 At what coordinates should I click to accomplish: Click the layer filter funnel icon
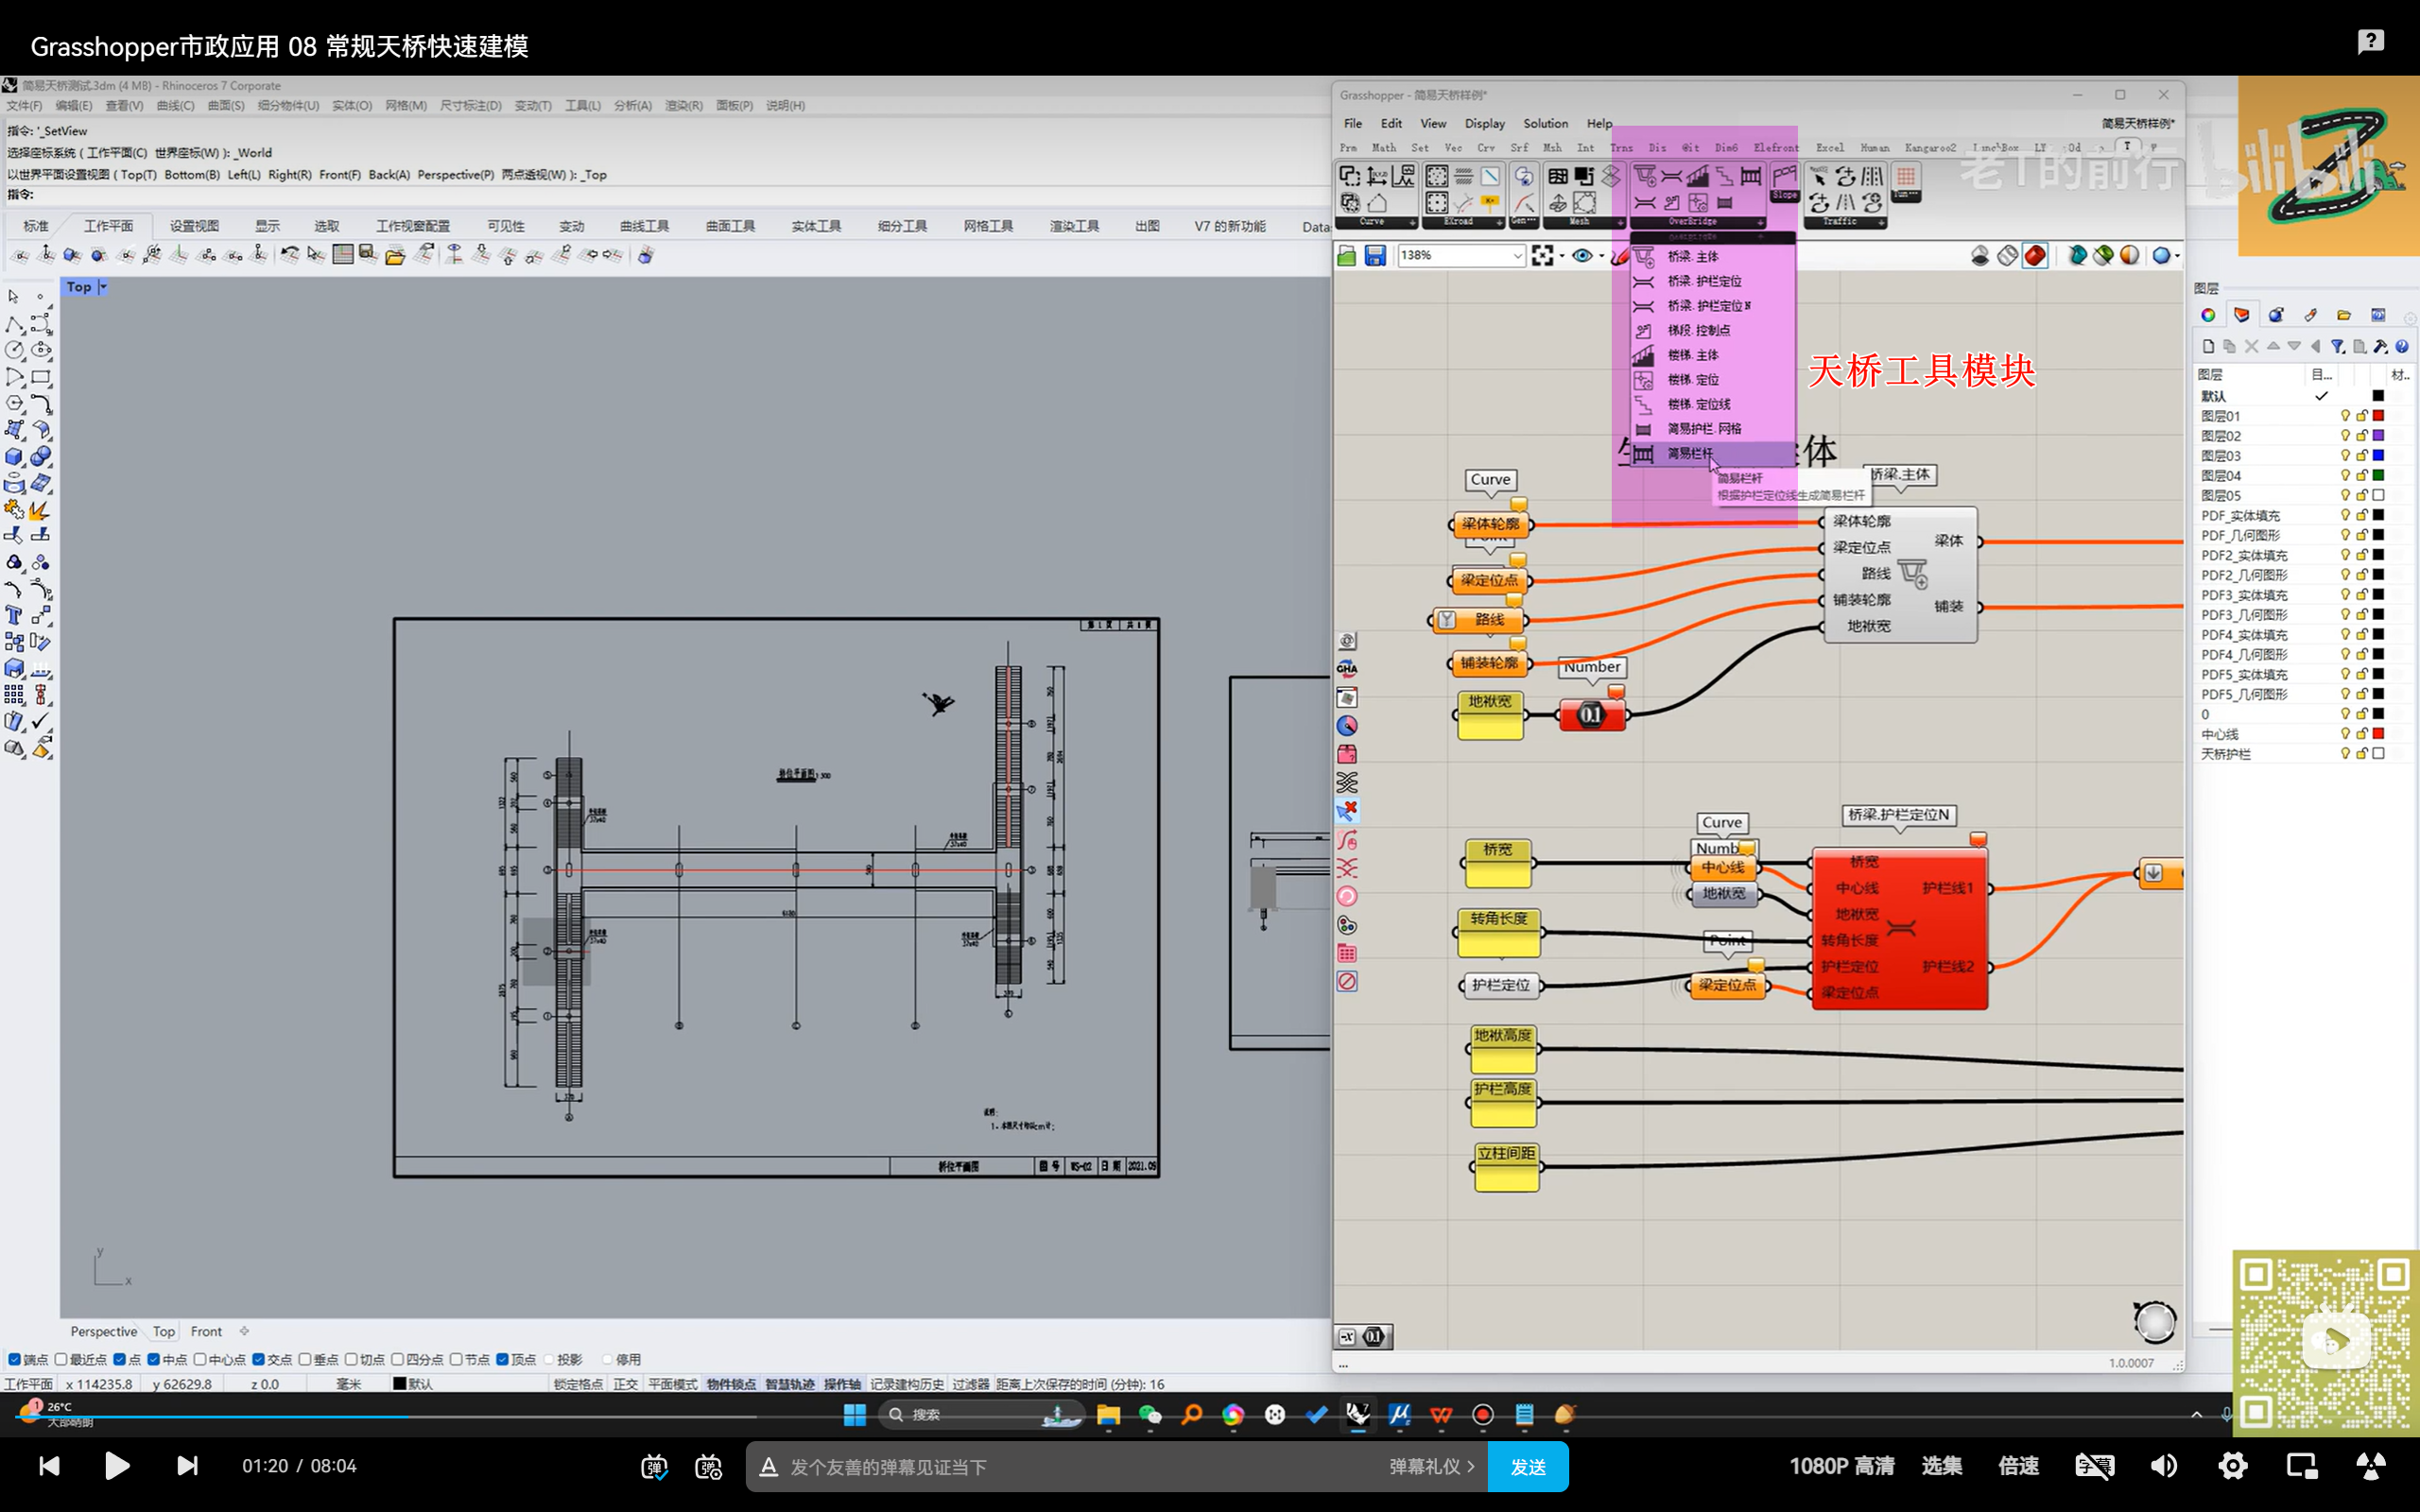(2337, 346)
